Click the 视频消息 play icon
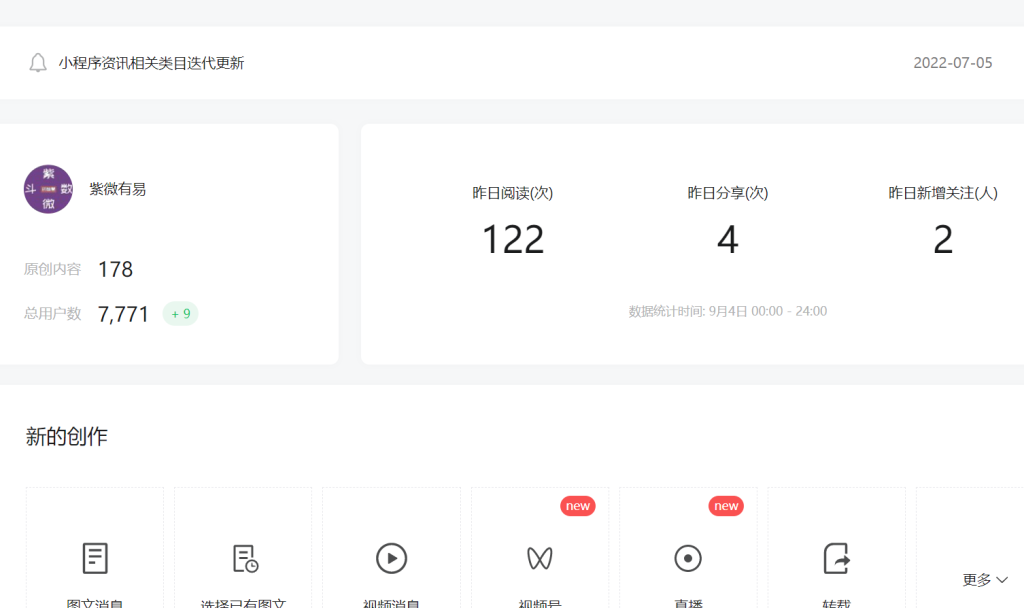This screenshot has width=1024, height=608. point(391,558)
